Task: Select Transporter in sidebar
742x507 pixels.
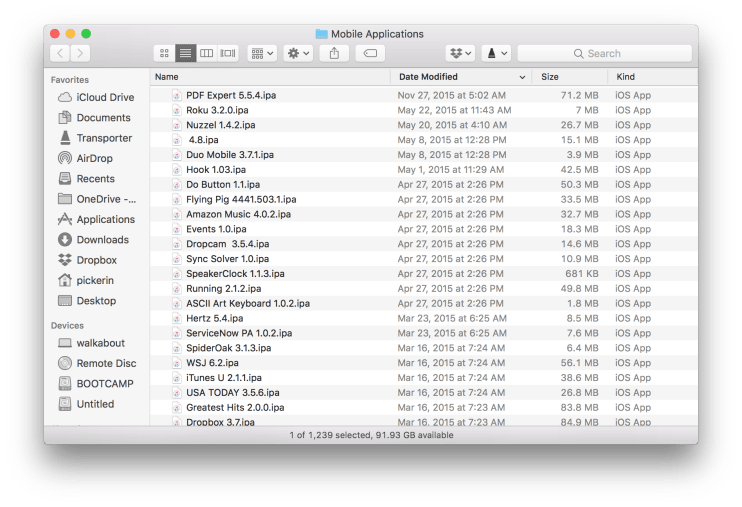Action: click(x=95, y=138)
